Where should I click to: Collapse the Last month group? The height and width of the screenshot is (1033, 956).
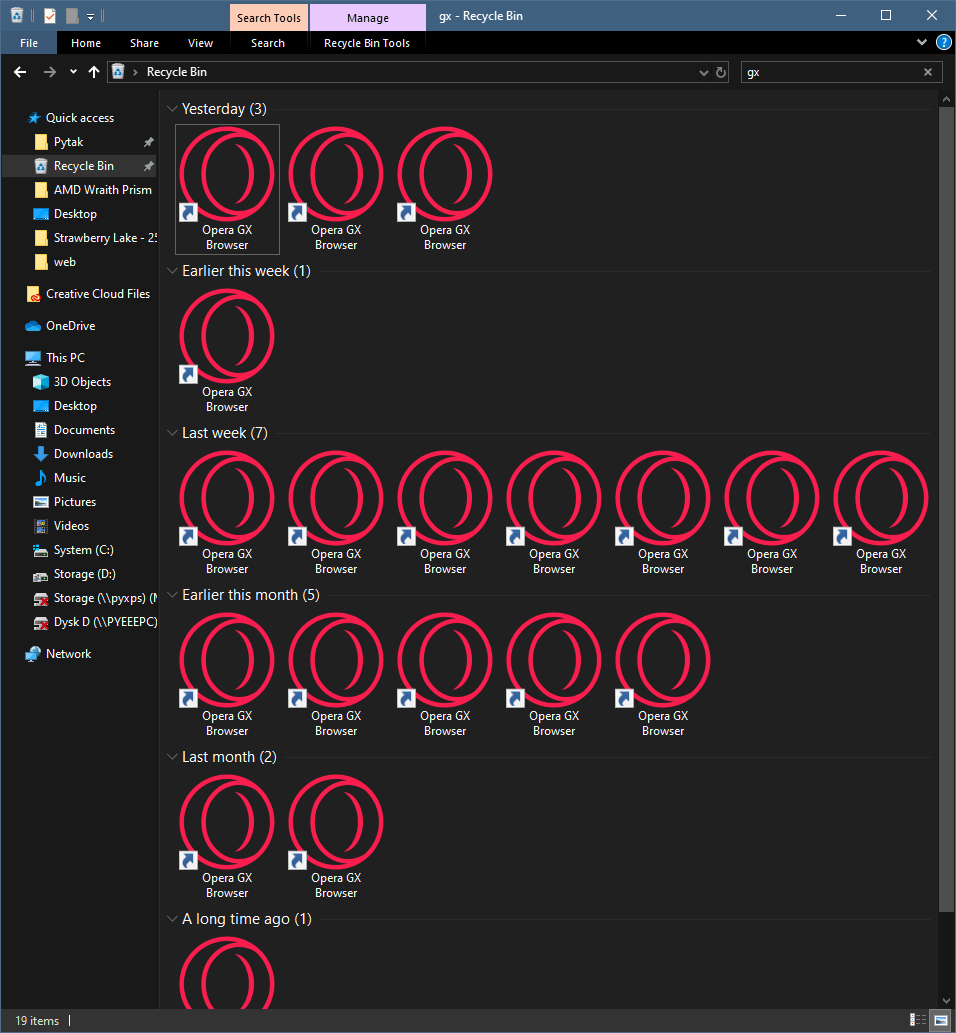pos(172,757)
